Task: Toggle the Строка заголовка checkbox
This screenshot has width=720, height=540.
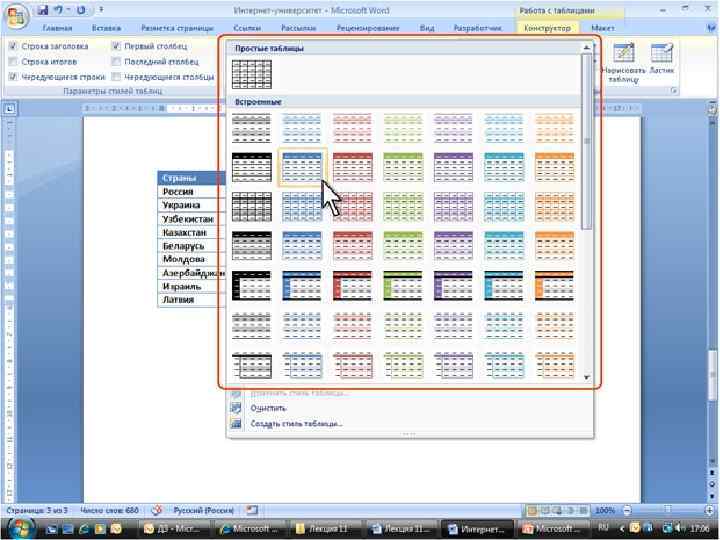Action: coord(13,46)
